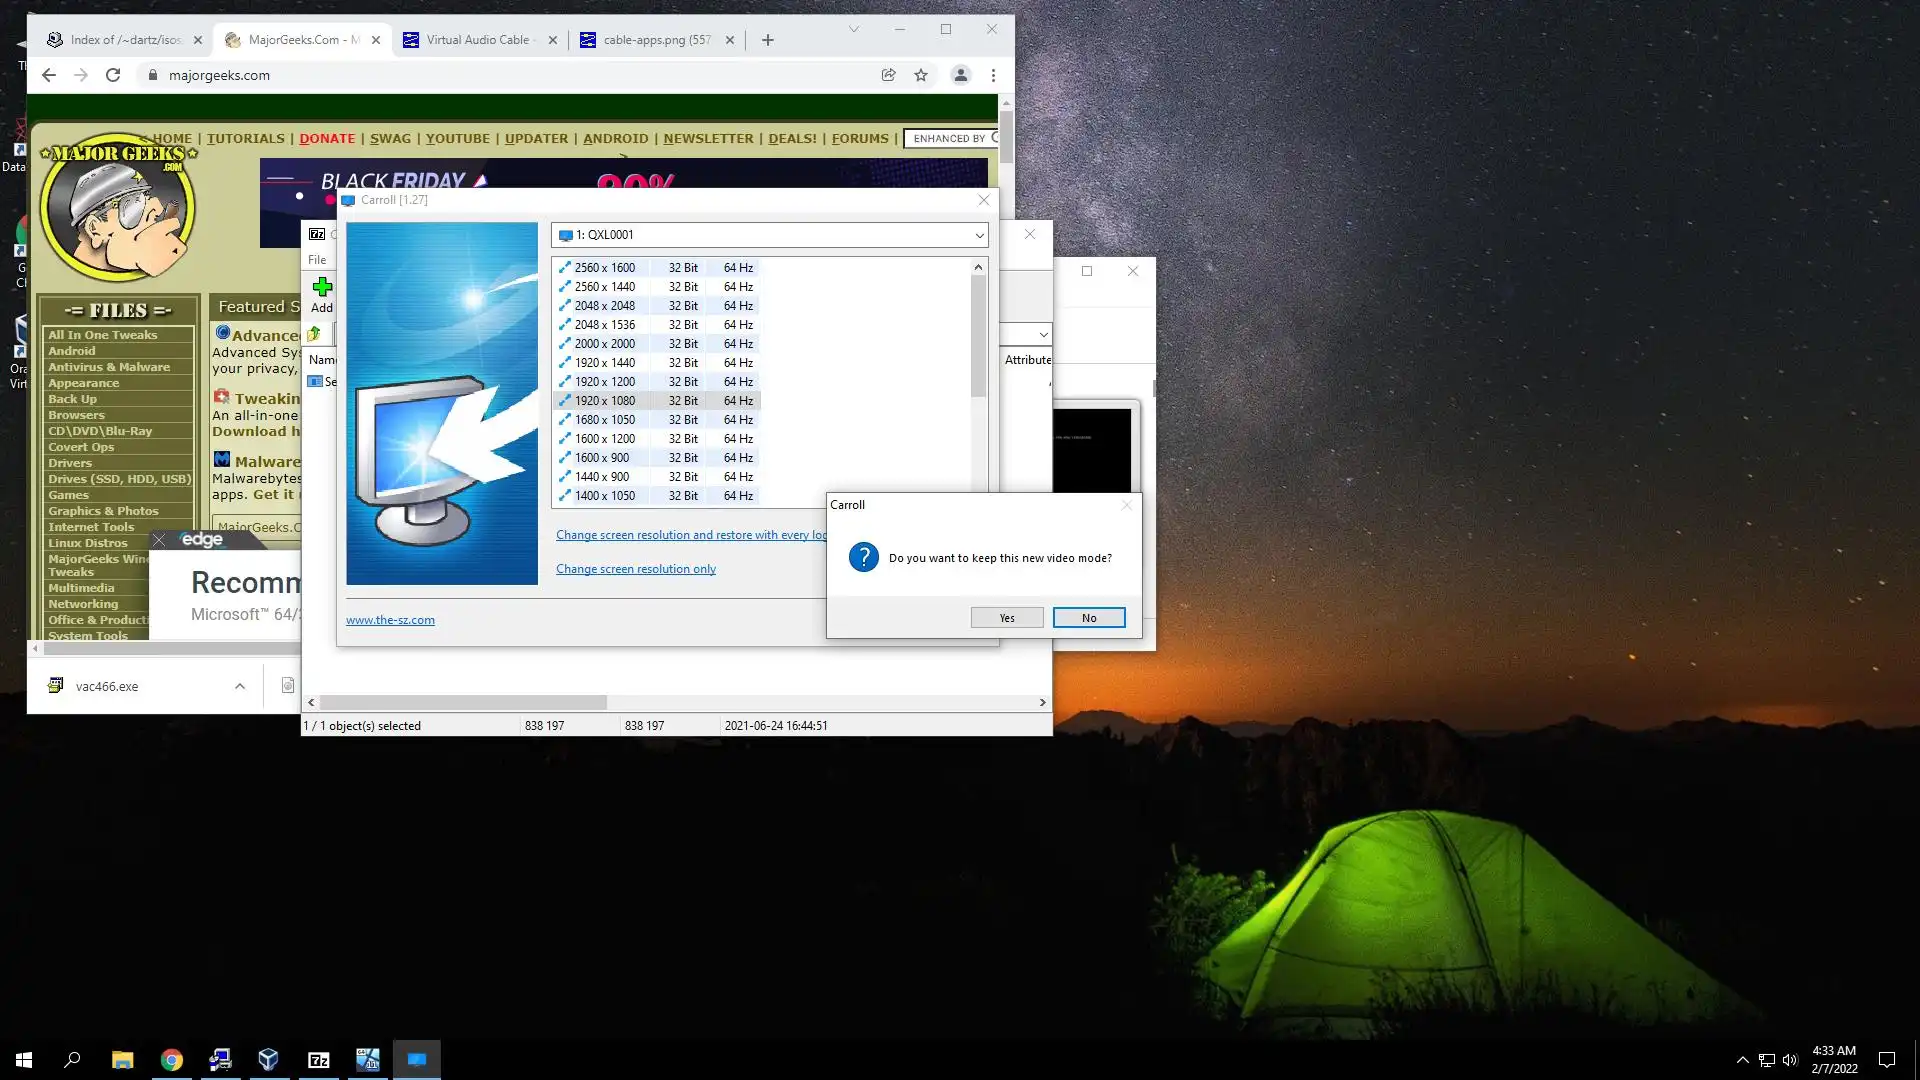Expand the QXL0001 display dropdown
The height and width of the screenshot is (1080, 1920).
coord(979,235)
